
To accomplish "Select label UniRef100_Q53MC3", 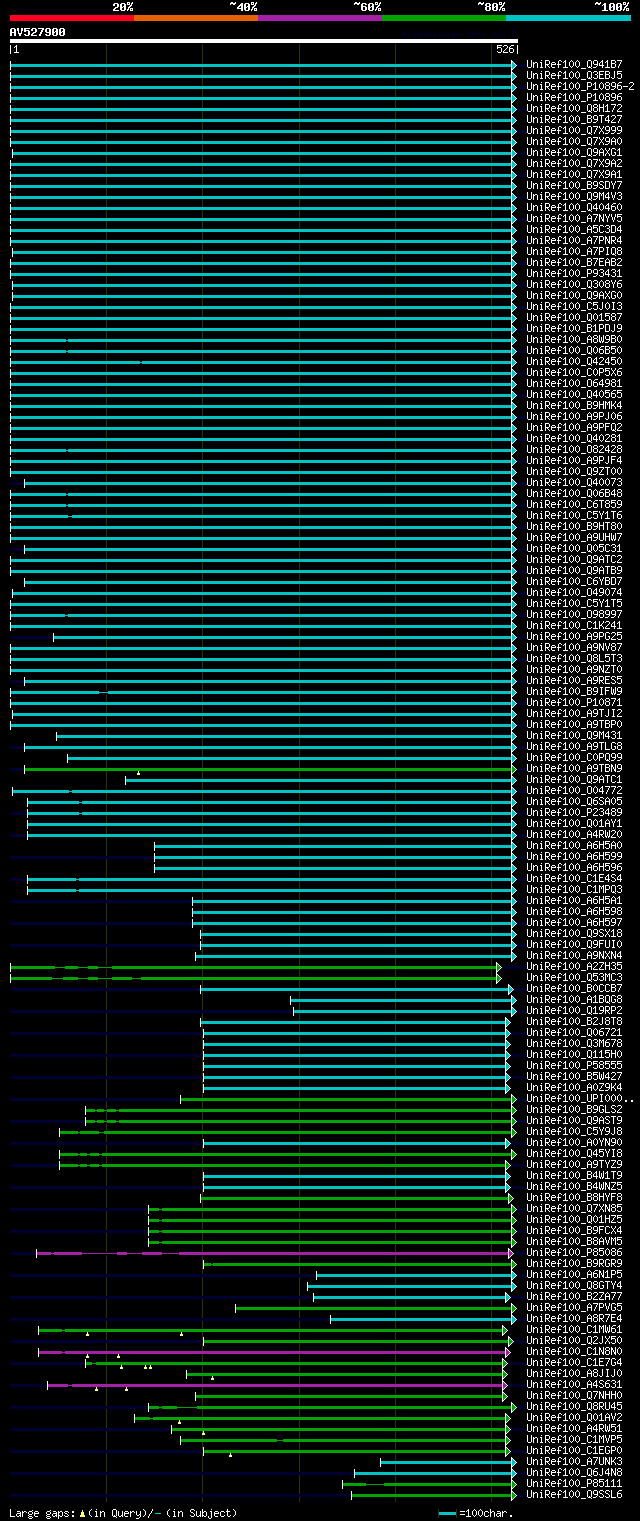I will pos(574,978).
